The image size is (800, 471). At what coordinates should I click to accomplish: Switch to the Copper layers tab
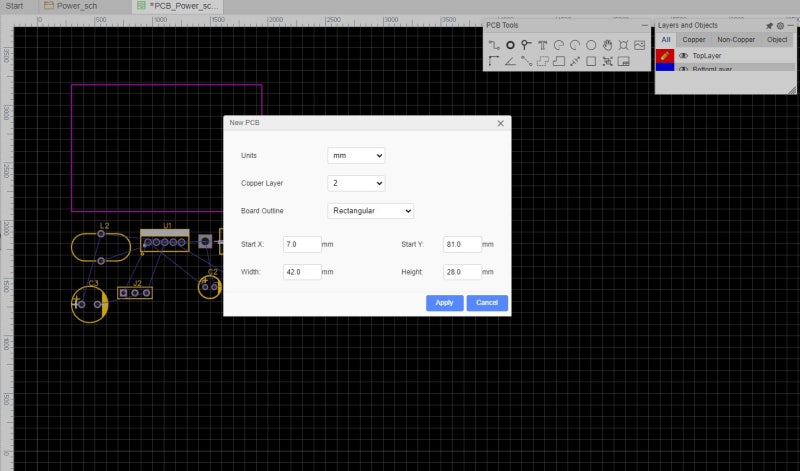tap(693, 40)
